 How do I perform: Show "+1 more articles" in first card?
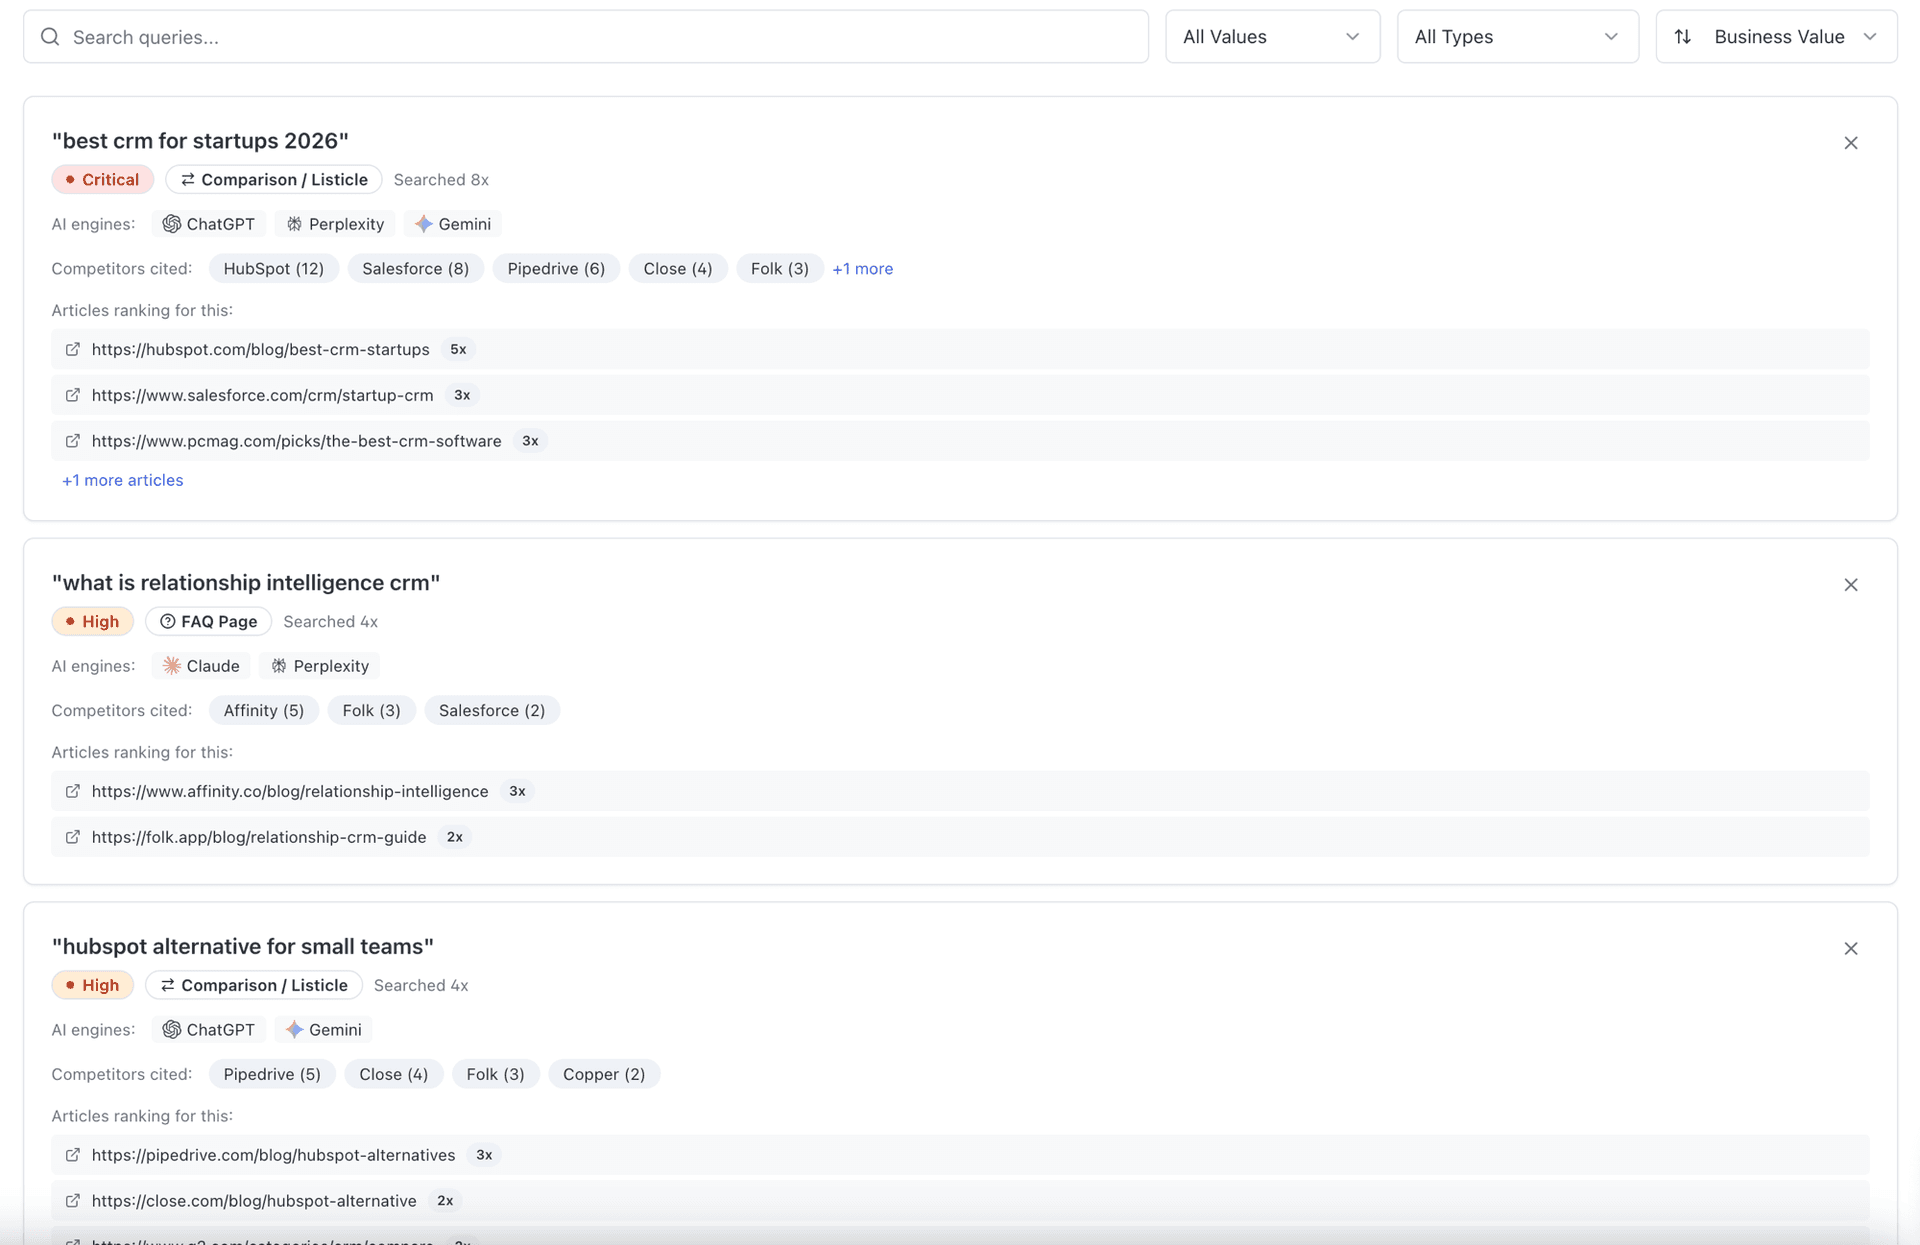click(123, 480)
